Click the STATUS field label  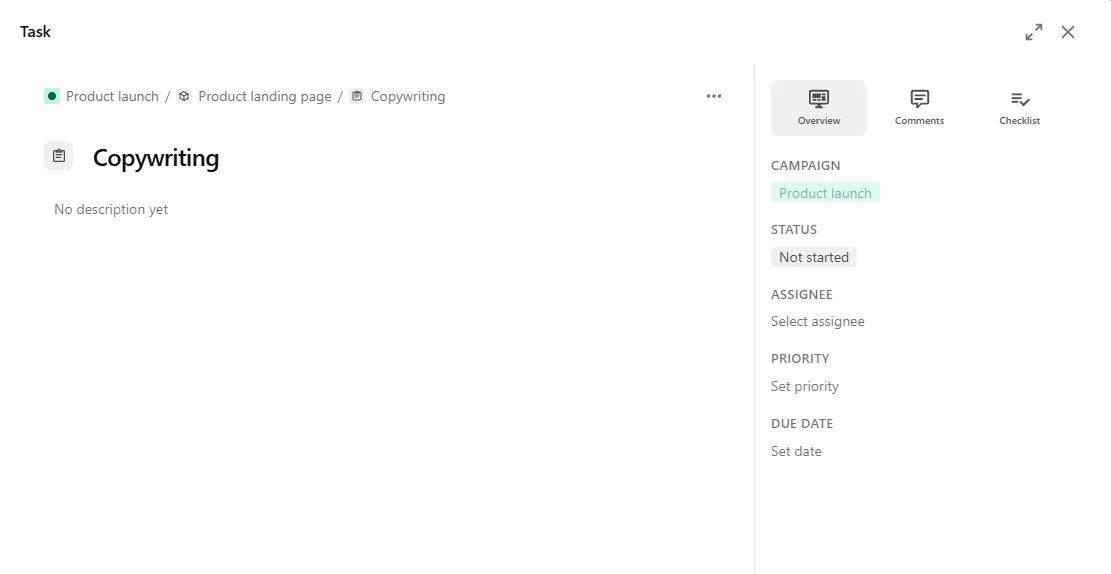794,230
